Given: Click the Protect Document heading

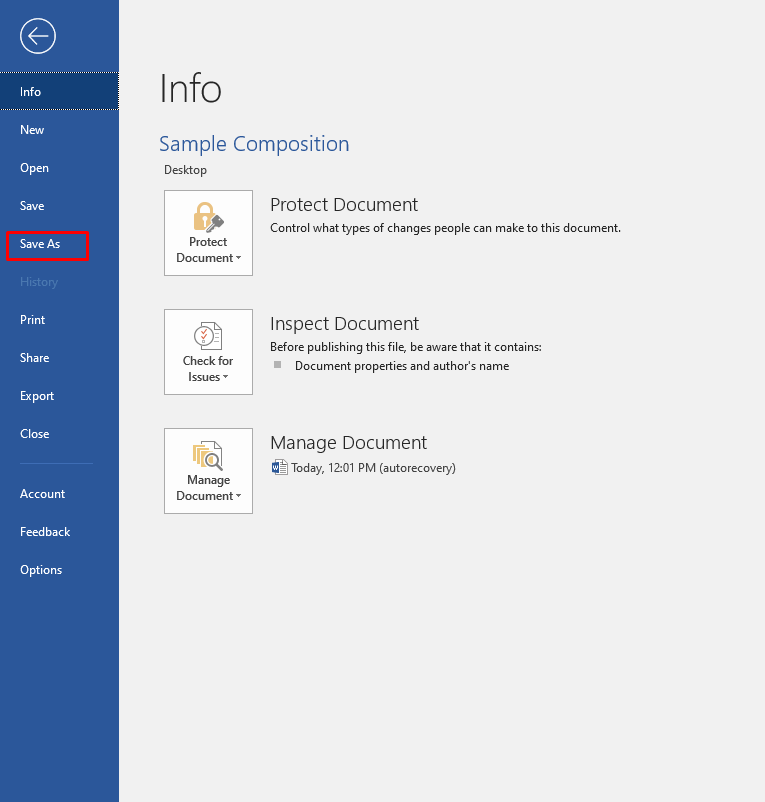Looking at the screenshot, I should click(344, 205).
